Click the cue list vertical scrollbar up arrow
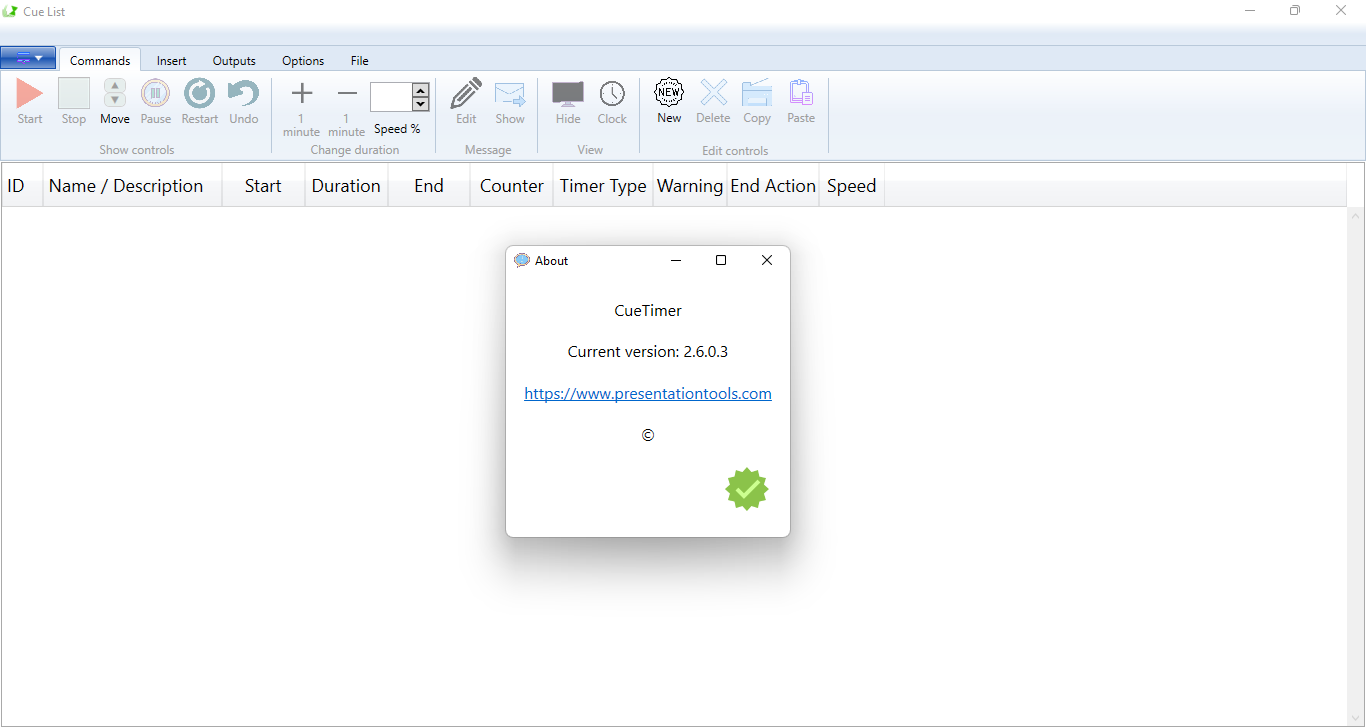The image size is (1366, 728). (1357, 215)
